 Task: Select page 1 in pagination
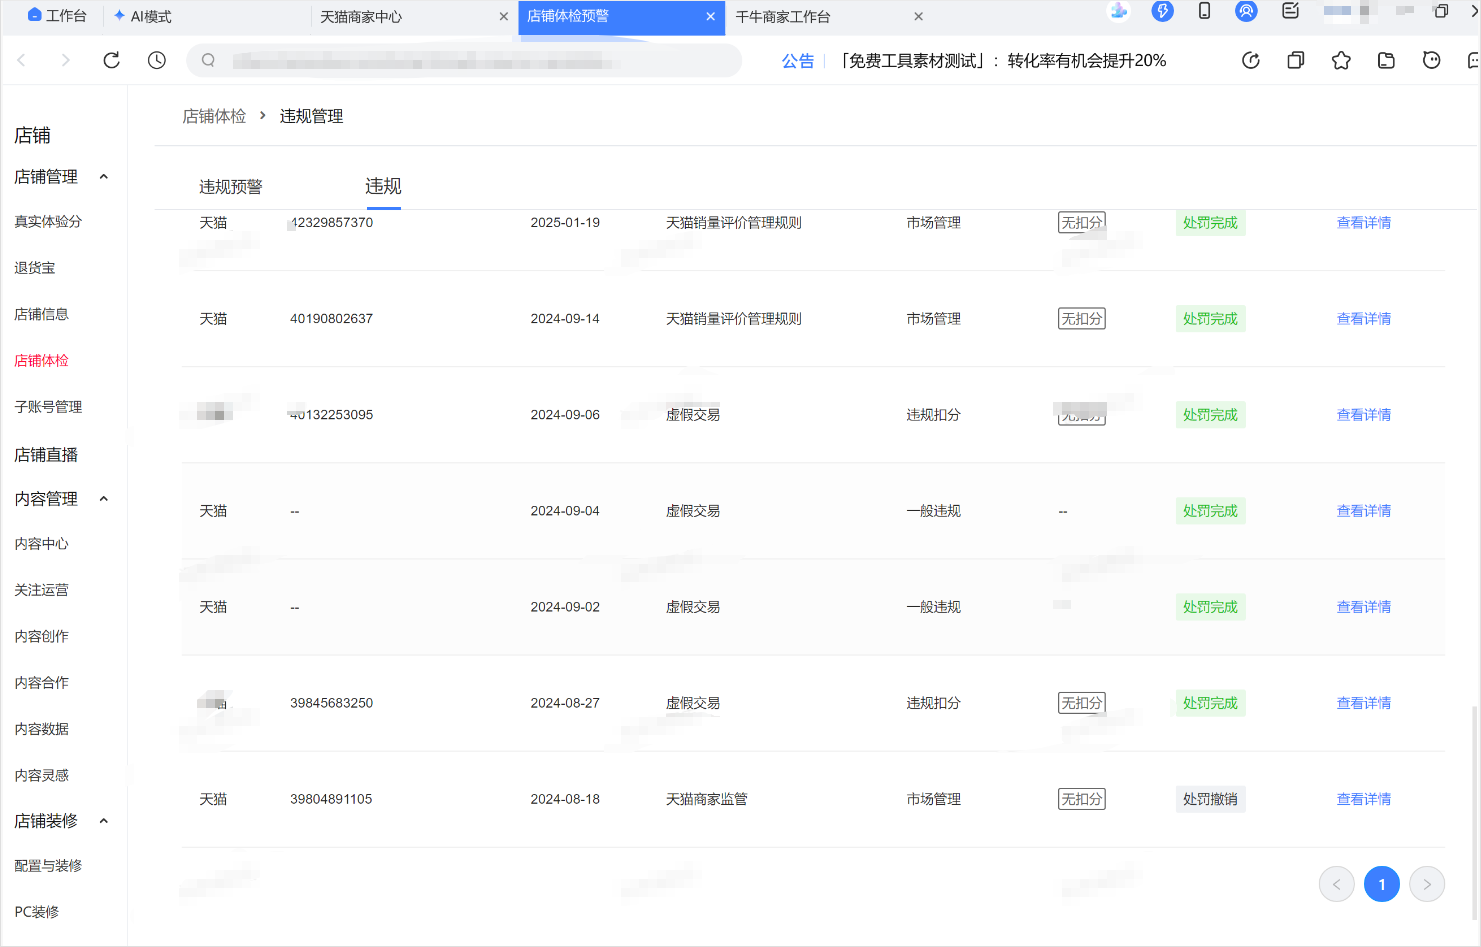1381,884
